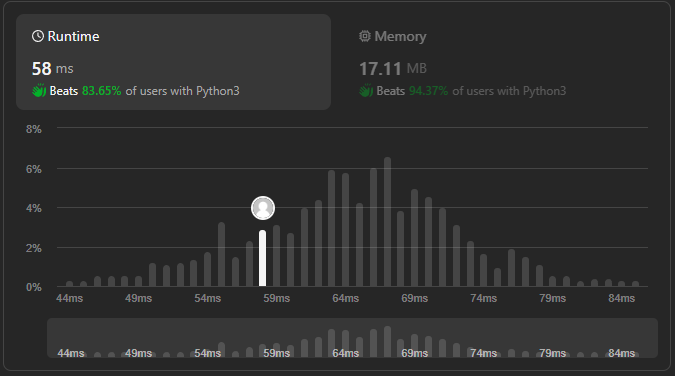Click the 64ms label in the range slider strip
The image size is (675, 376).
click(x=346, y=353)
